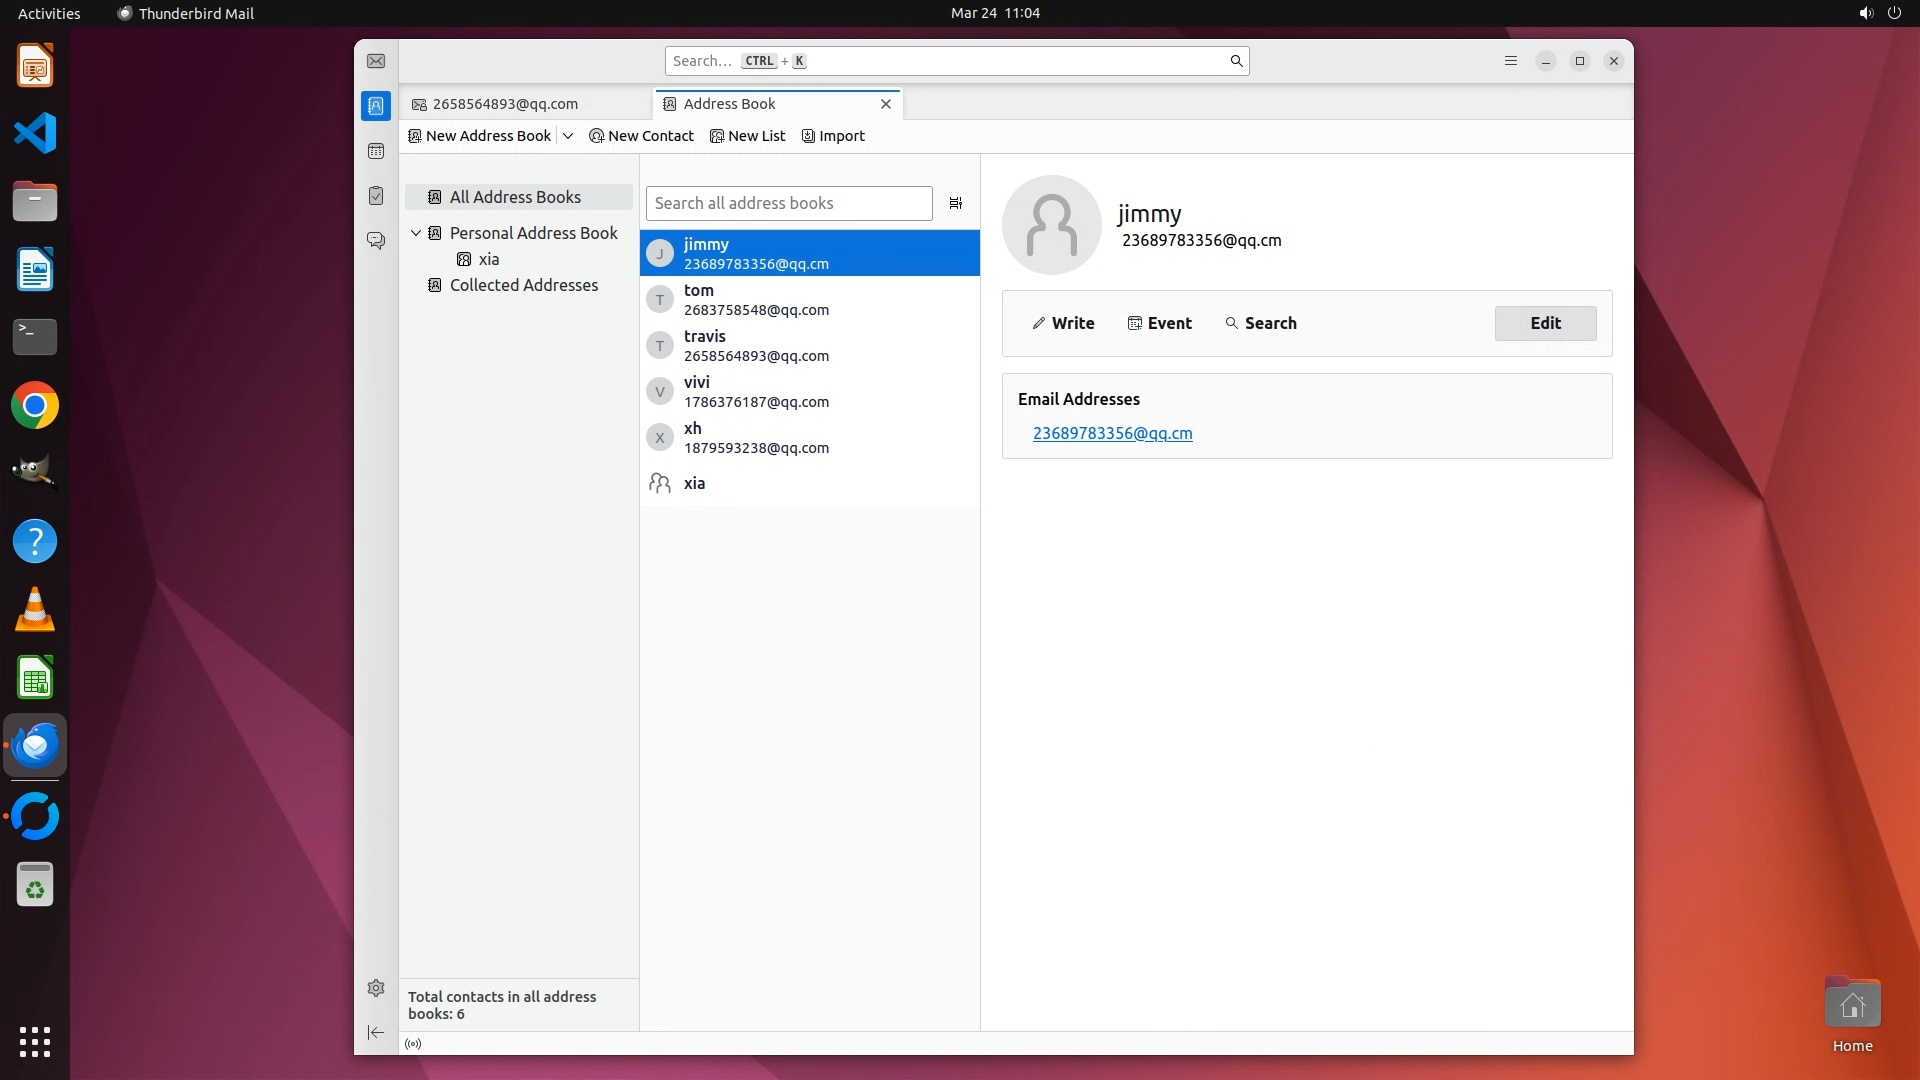This screenshot has height=1080, width=1920.
Task: Open the Calendar space icon
Action: coord(376,151)
